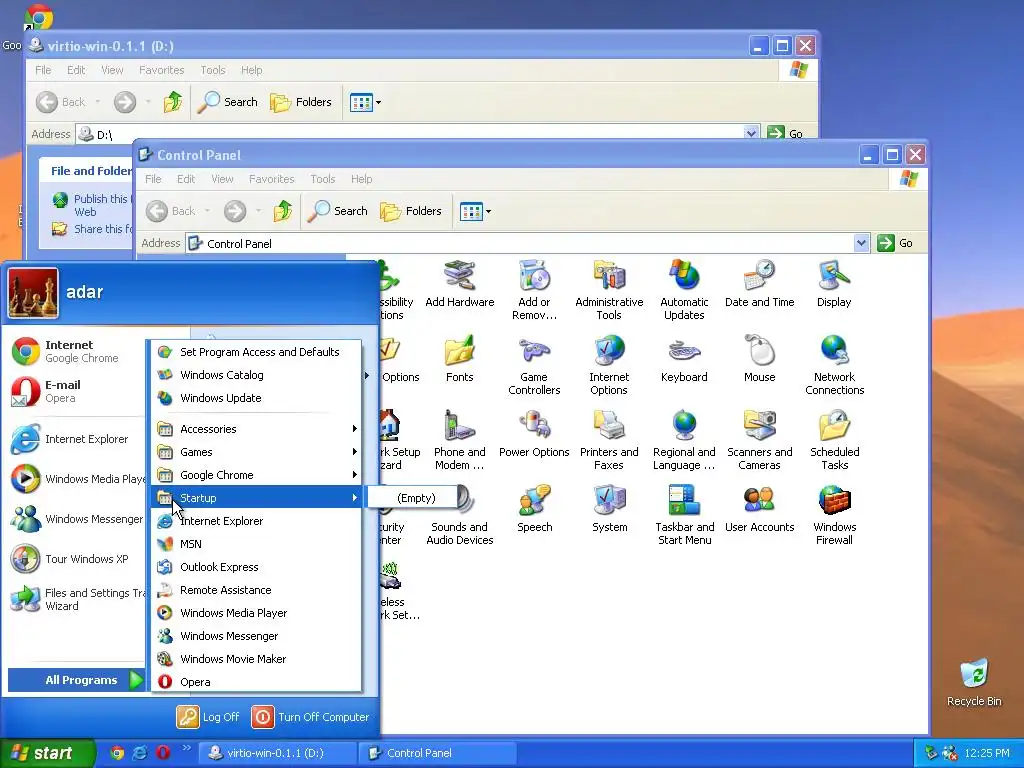Launch Windows Movie Maker from programs list
Screen dimensions: 1024x768
click(257, 659)
